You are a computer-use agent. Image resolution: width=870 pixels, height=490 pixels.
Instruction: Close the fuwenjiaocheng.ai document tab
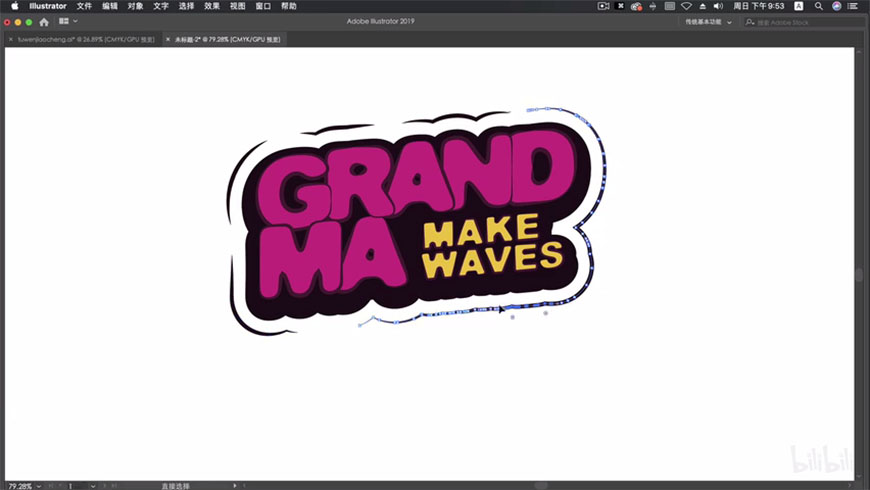tap(9, 39)
